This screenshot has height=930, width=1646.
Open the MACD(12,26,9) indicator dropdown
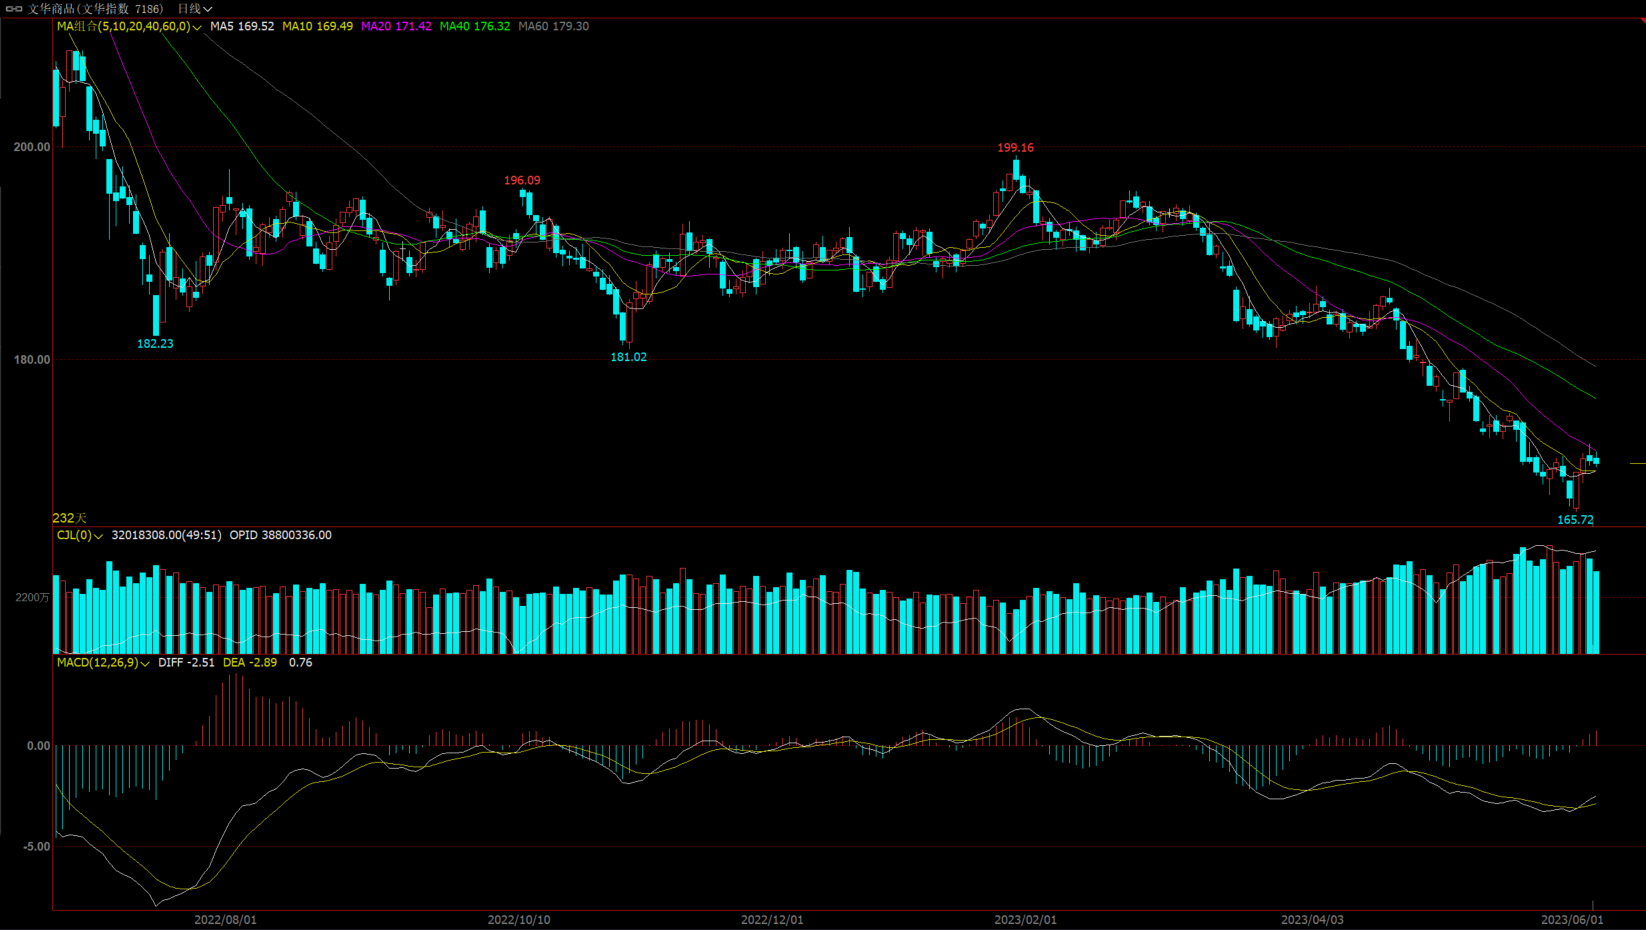click(103, 662)
